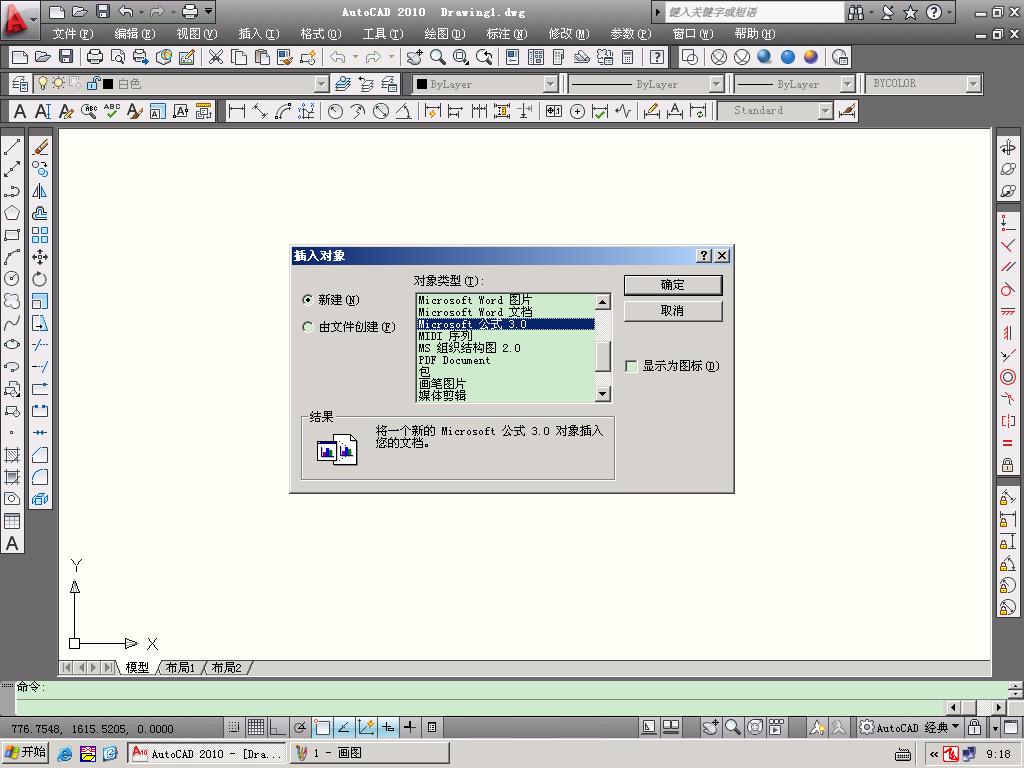Image resolution: width=1024 pixels, height=768 pixels.
Task: Toggle Object Snap in the status bar
Action: coord(322,727)
